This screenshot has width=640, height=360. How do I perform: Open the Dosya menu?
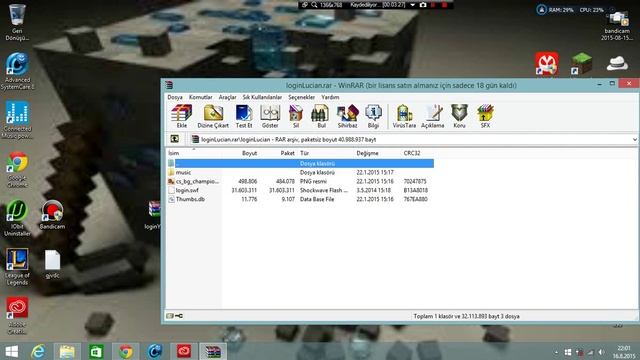coord(175,97)
